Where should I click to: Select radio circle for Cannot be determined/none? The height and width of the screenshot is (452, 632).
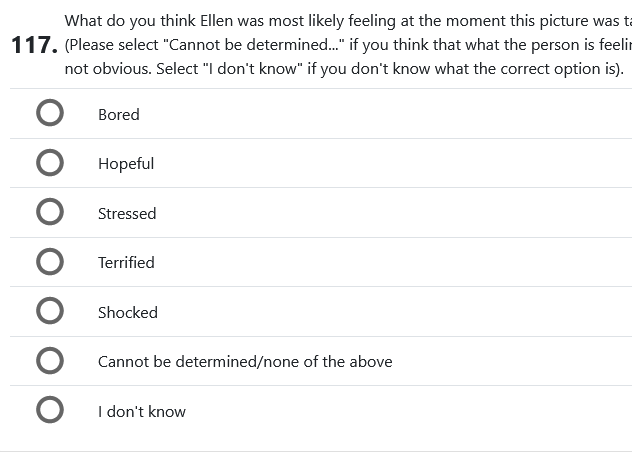click(x=50, y=361)
